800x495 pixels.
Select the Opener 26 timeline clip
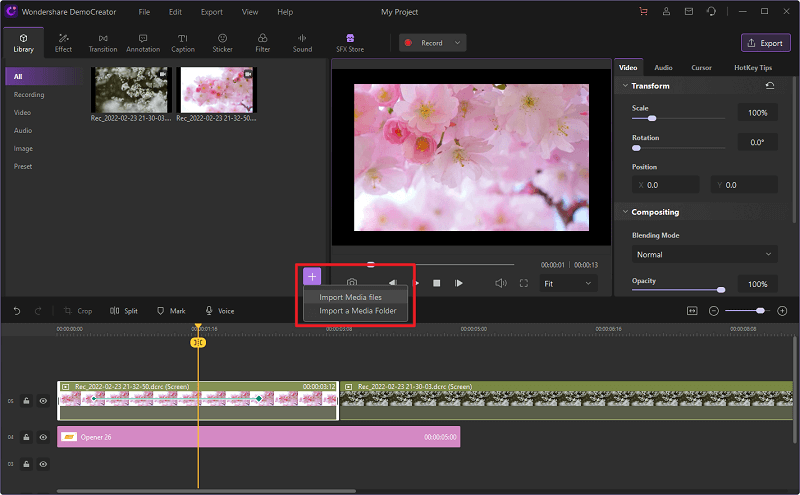coord(259,437)
